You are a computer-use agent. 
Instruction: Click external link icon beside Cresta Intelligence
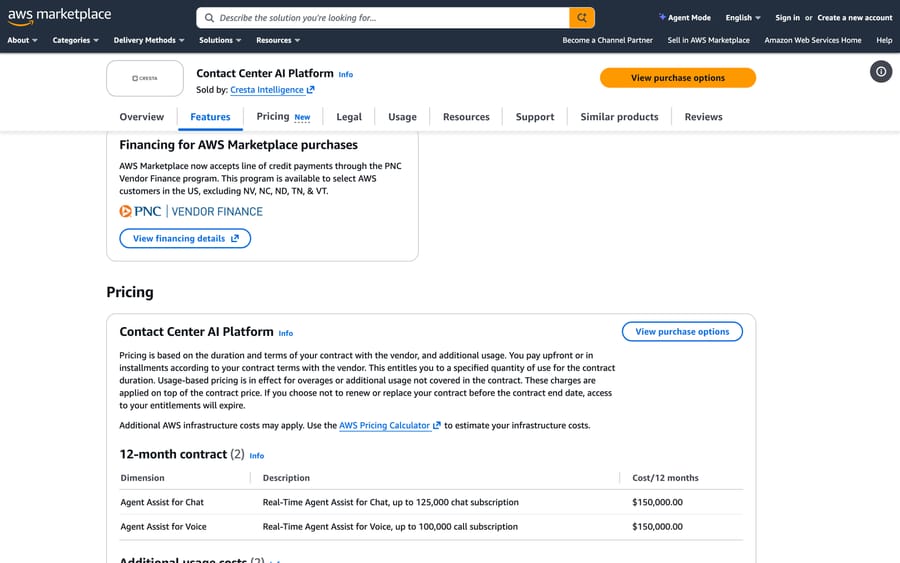[x=311, y=90]
